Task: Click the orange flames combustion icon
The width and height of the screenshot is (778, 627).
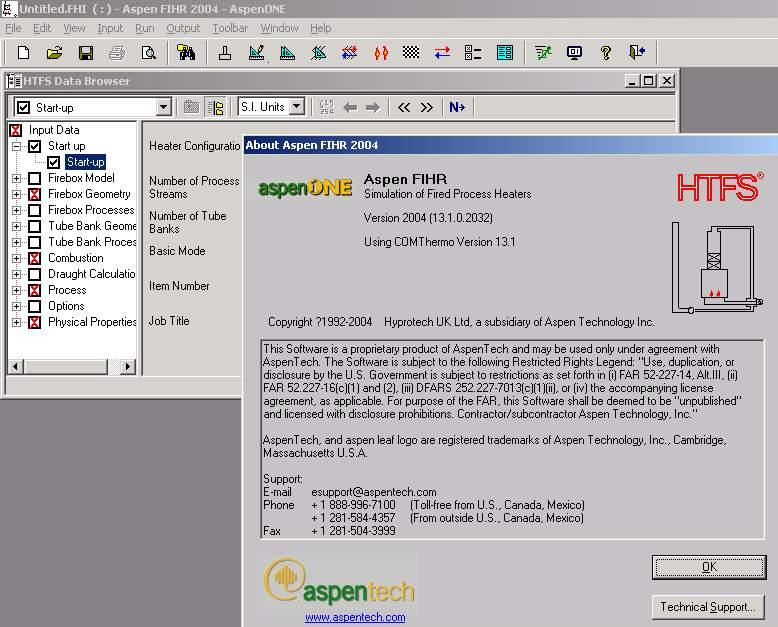Action: pos(381,53)
